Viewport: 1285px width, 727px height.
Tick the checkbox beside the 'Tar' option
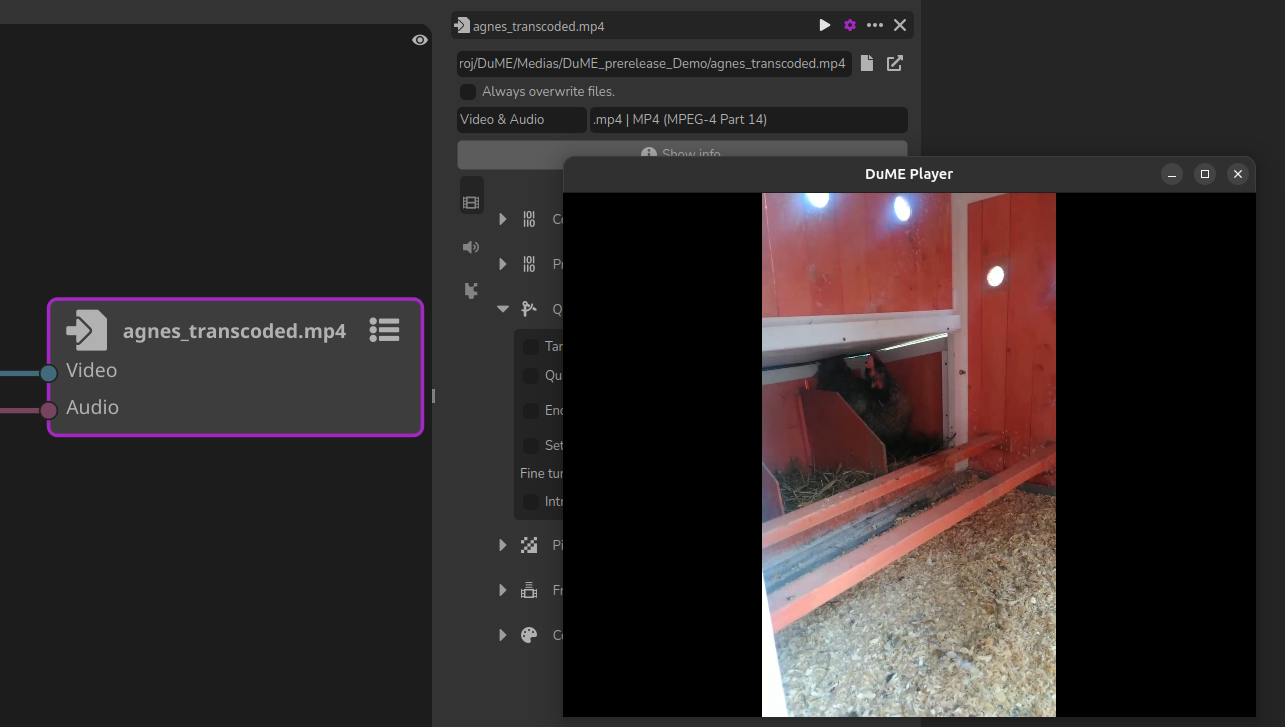coord(531,347)
